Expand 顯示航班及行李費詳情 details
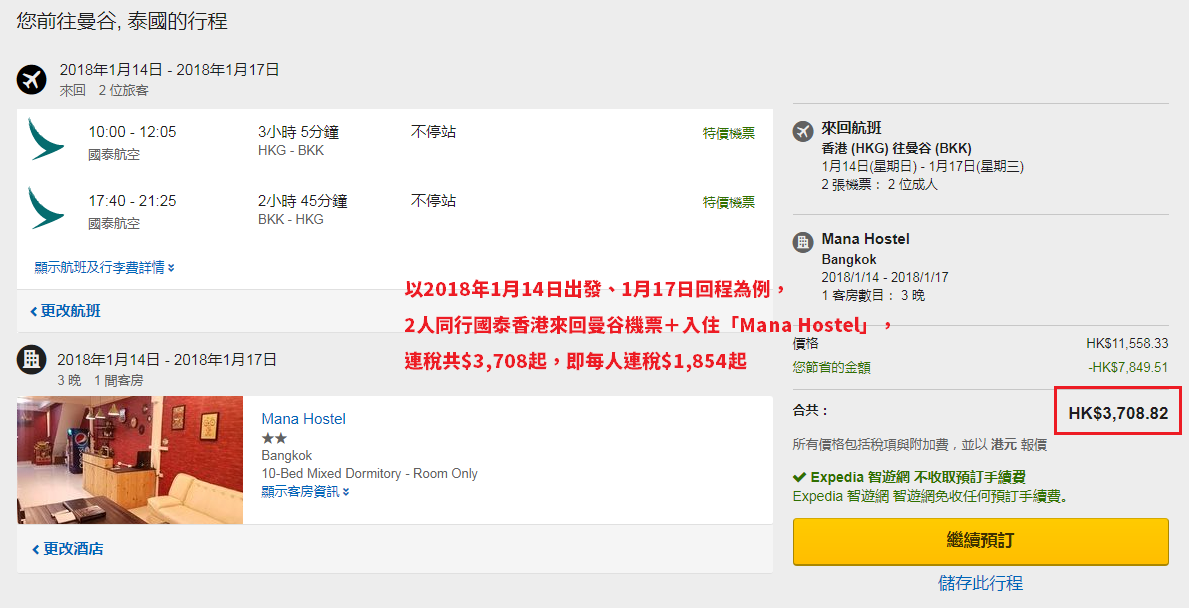Screen dimensions: 1189x608 coord(105,268)
